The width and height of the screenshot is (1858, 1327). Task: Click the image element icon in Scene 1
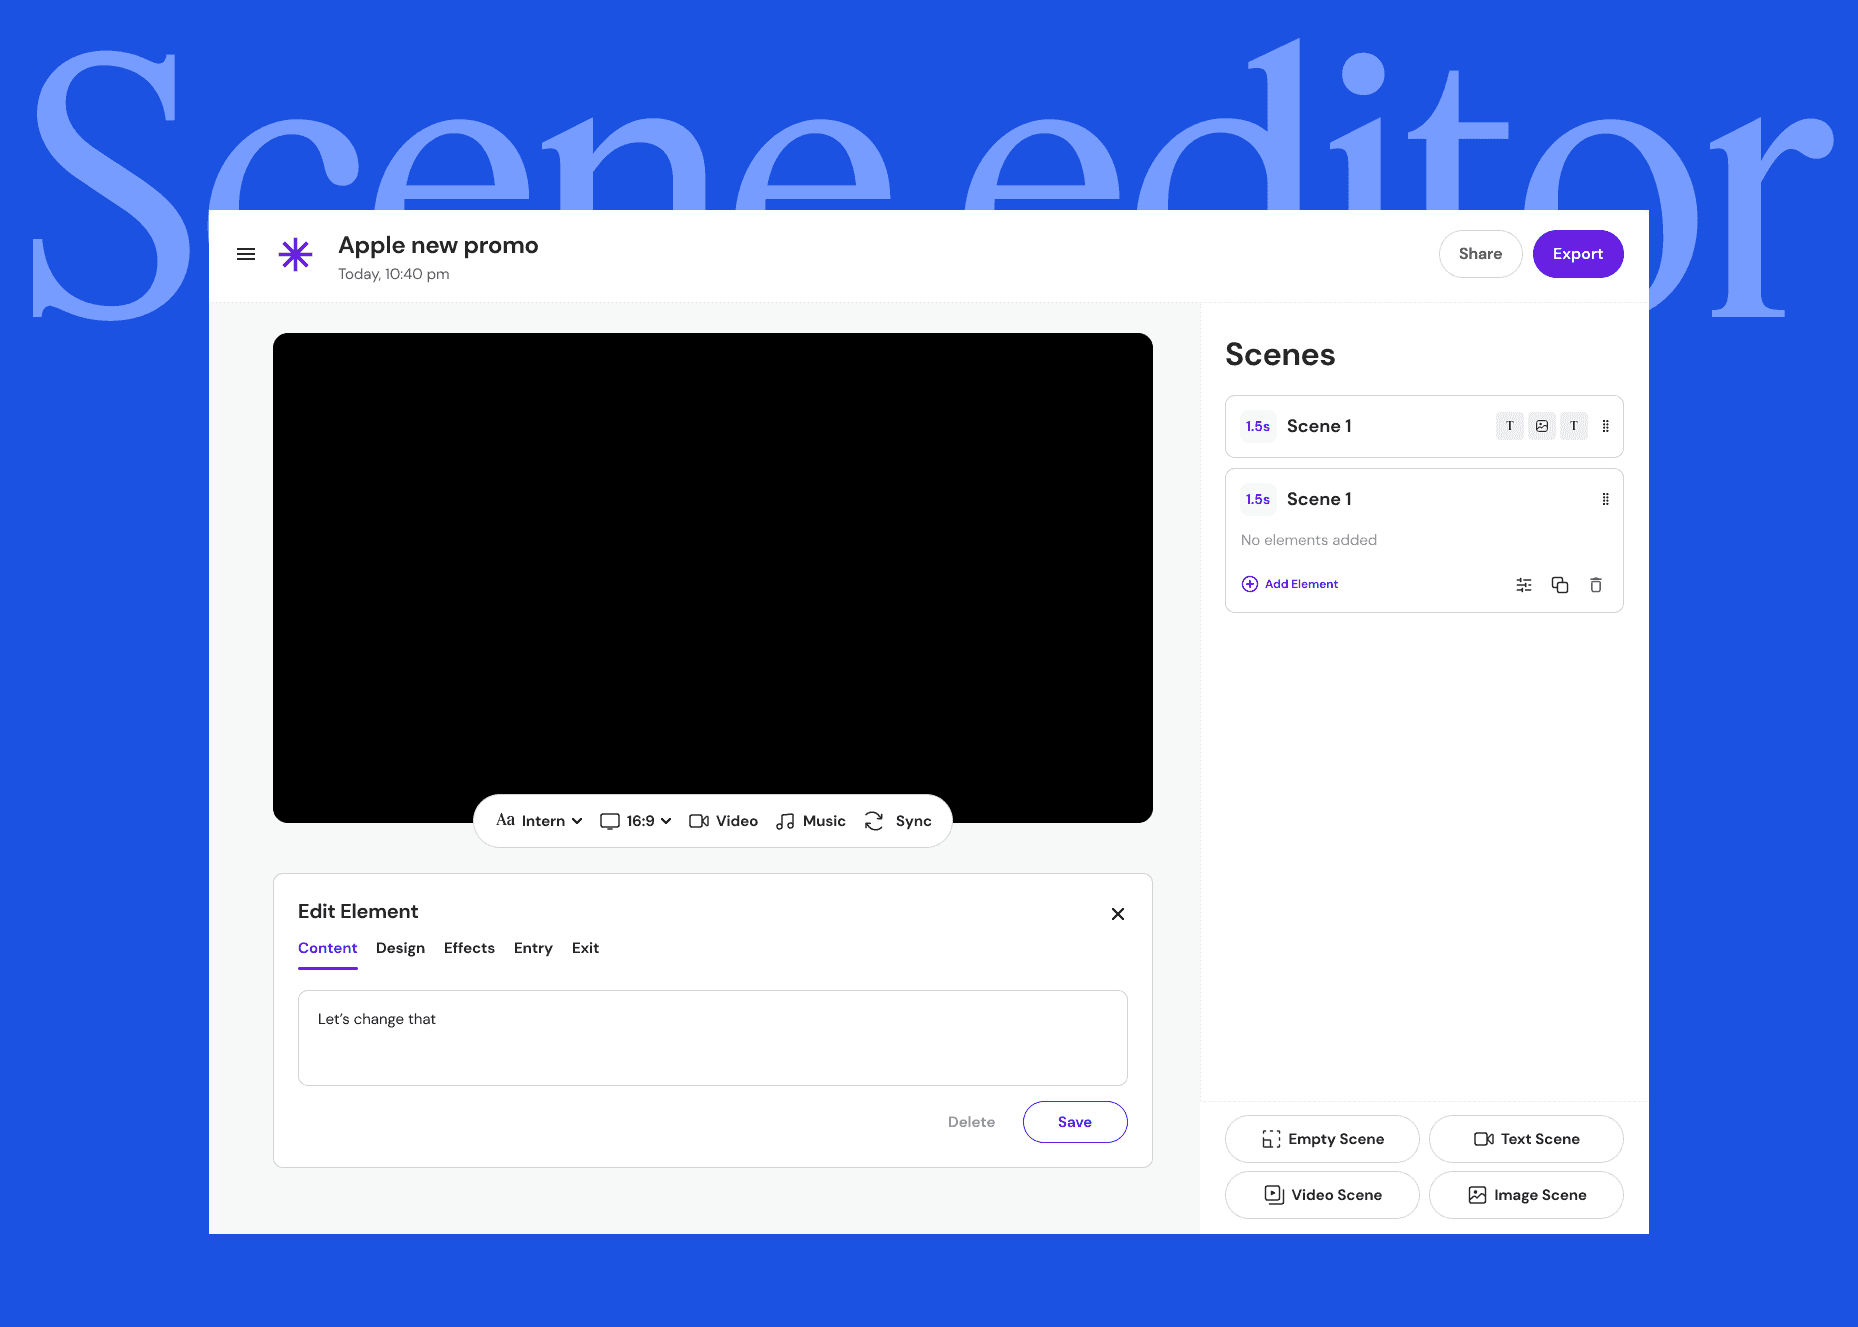(x=1542, y=426)
